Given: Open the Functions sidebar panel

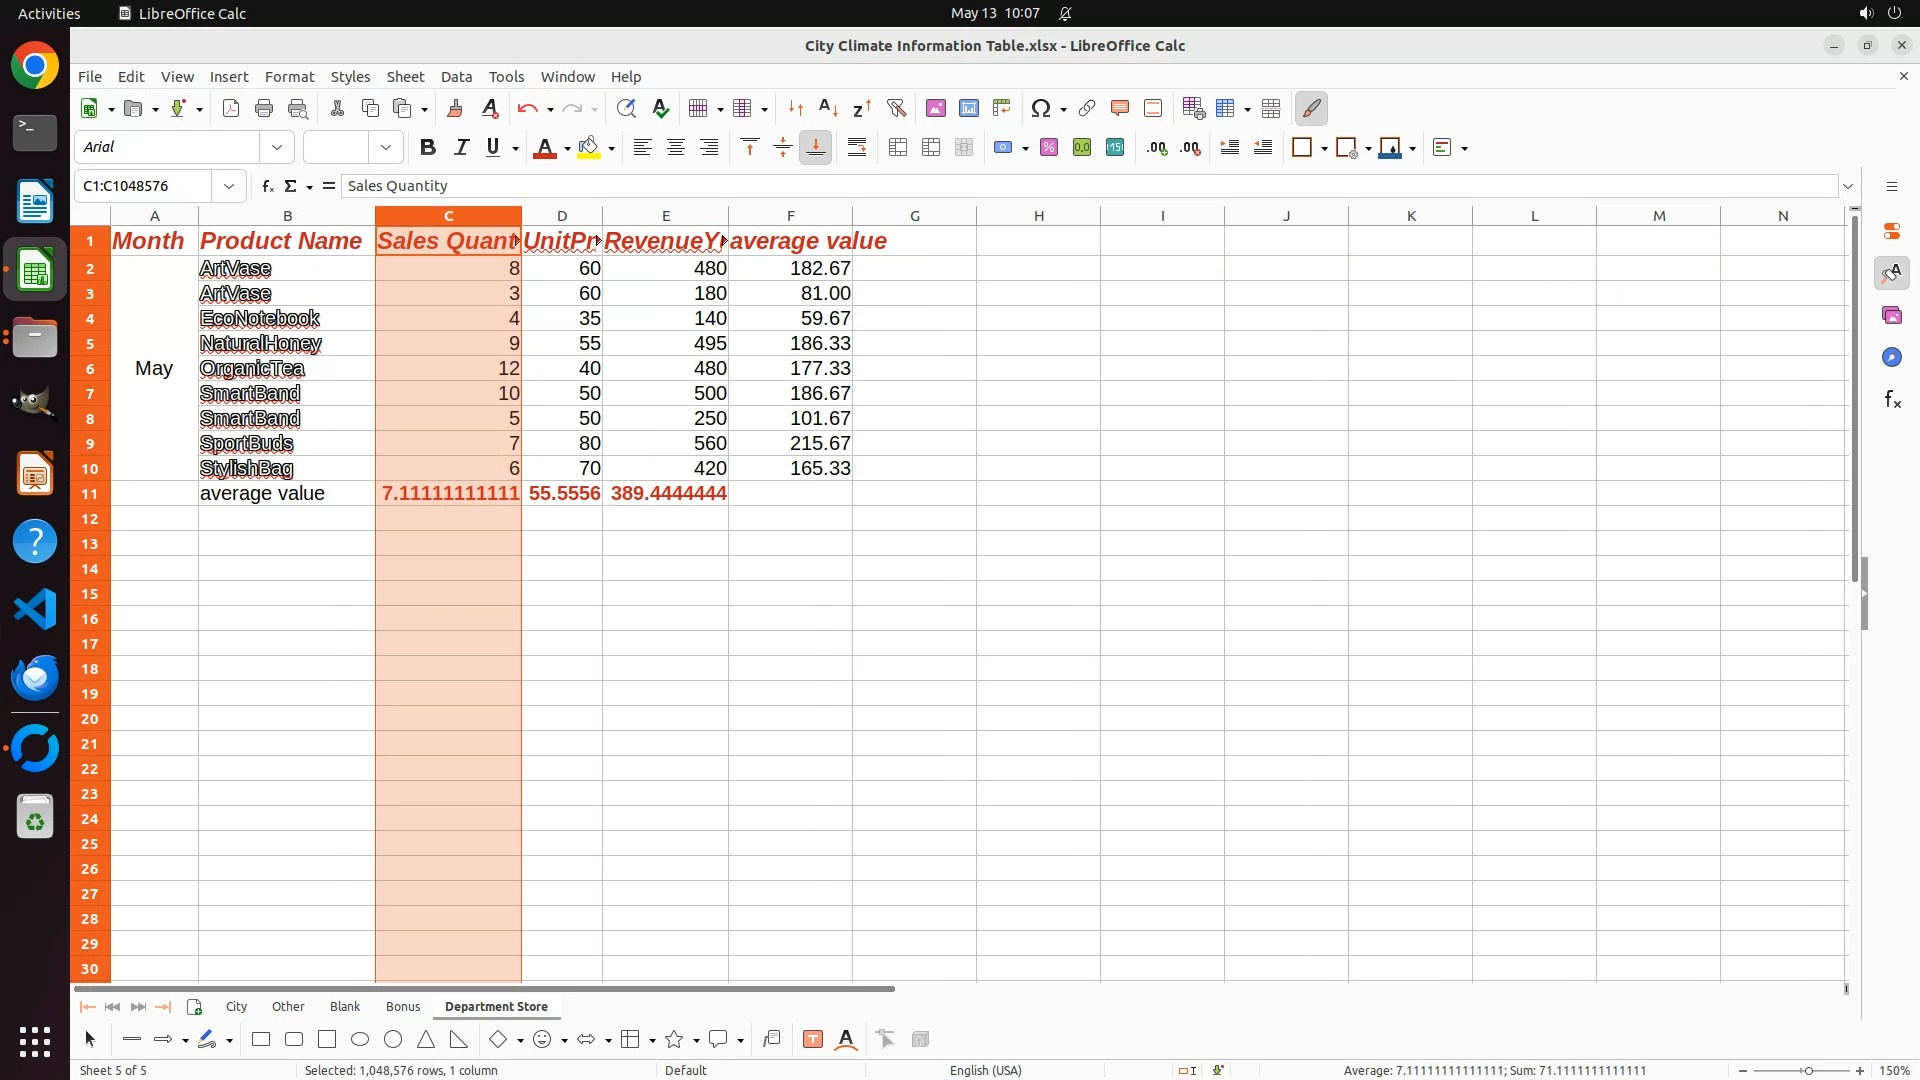Looking at the screenshot, I should 1891,400.
